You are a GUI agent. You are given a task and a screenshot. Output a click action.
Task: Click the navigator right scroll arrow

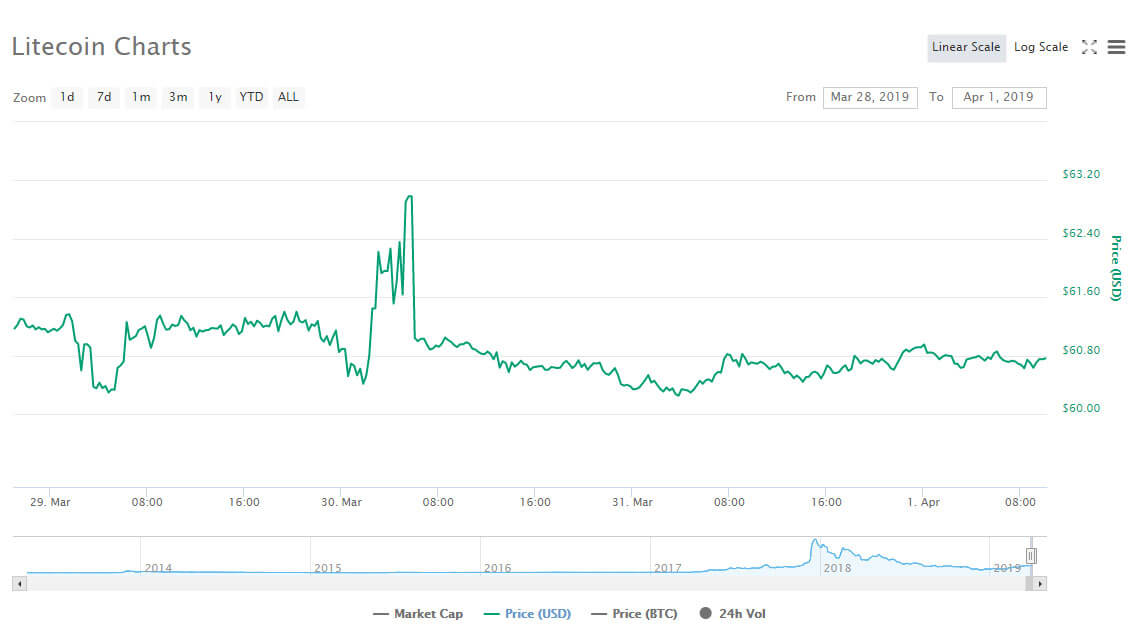coord(1039,583)
